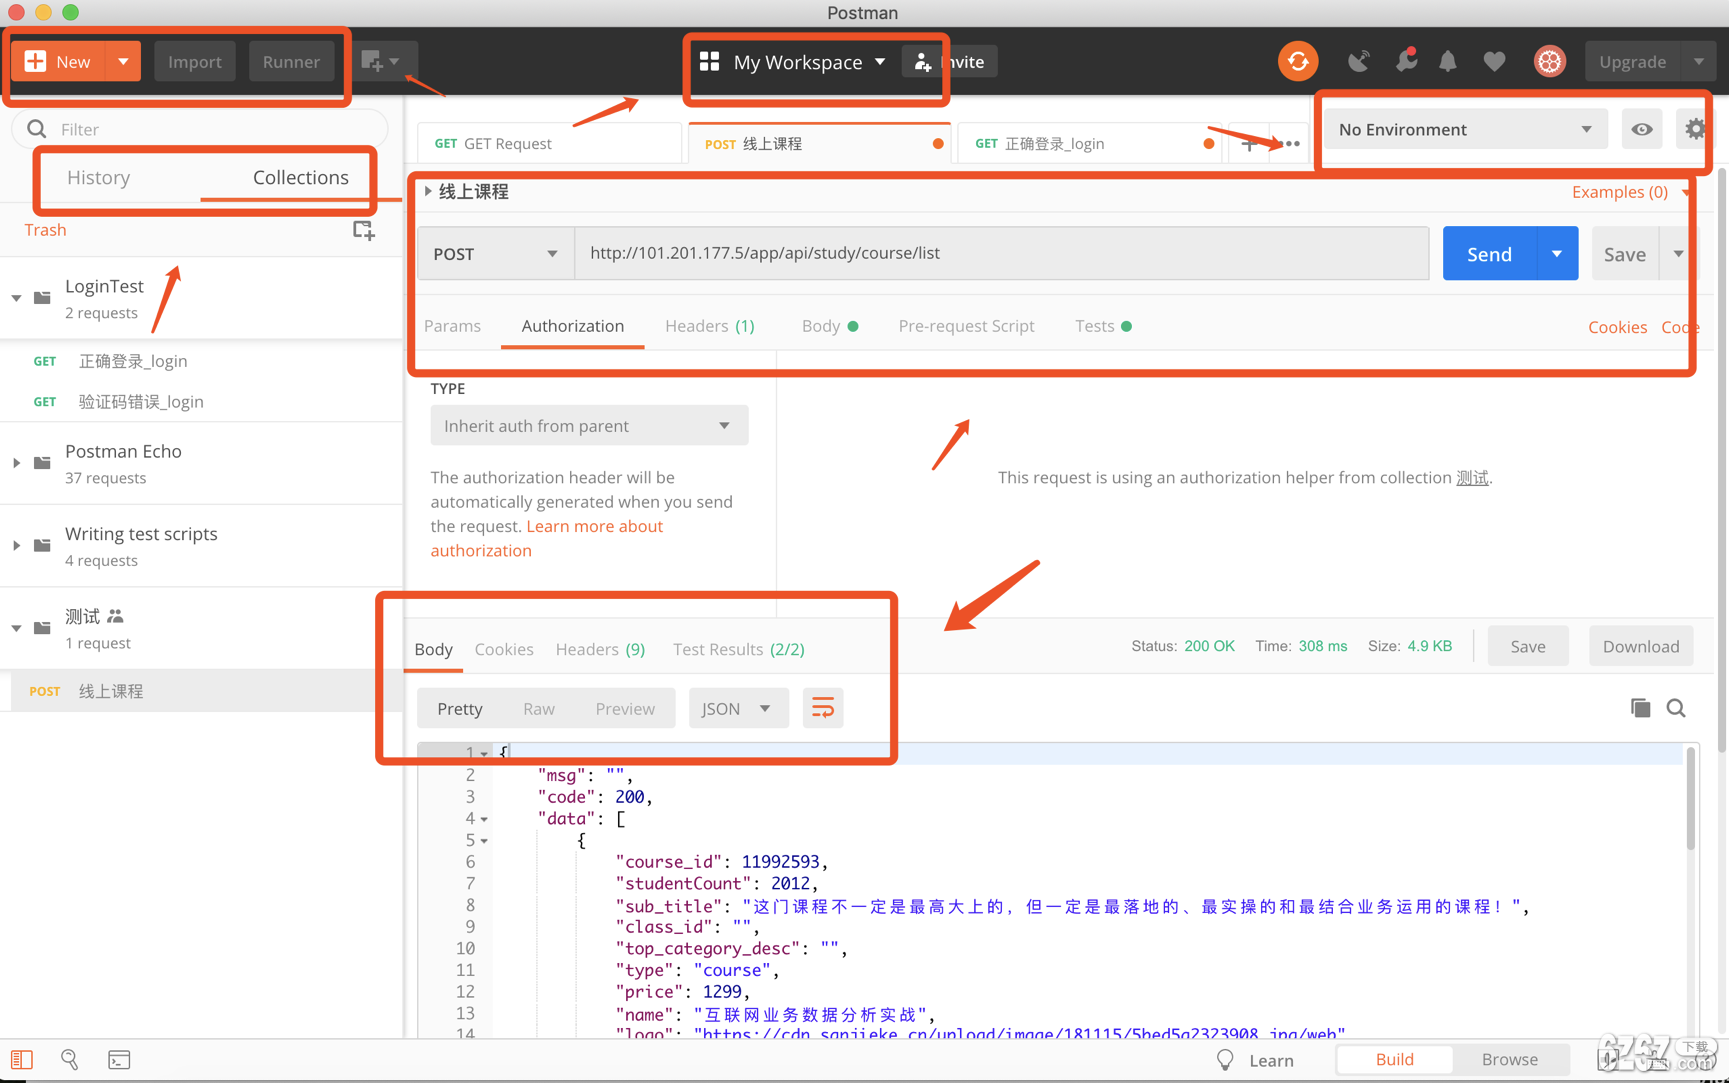Image resolution: width=1729 pixels, height=1083 pixels.
Task: Open the New button dropdown arrow
Action: point(123,62)
